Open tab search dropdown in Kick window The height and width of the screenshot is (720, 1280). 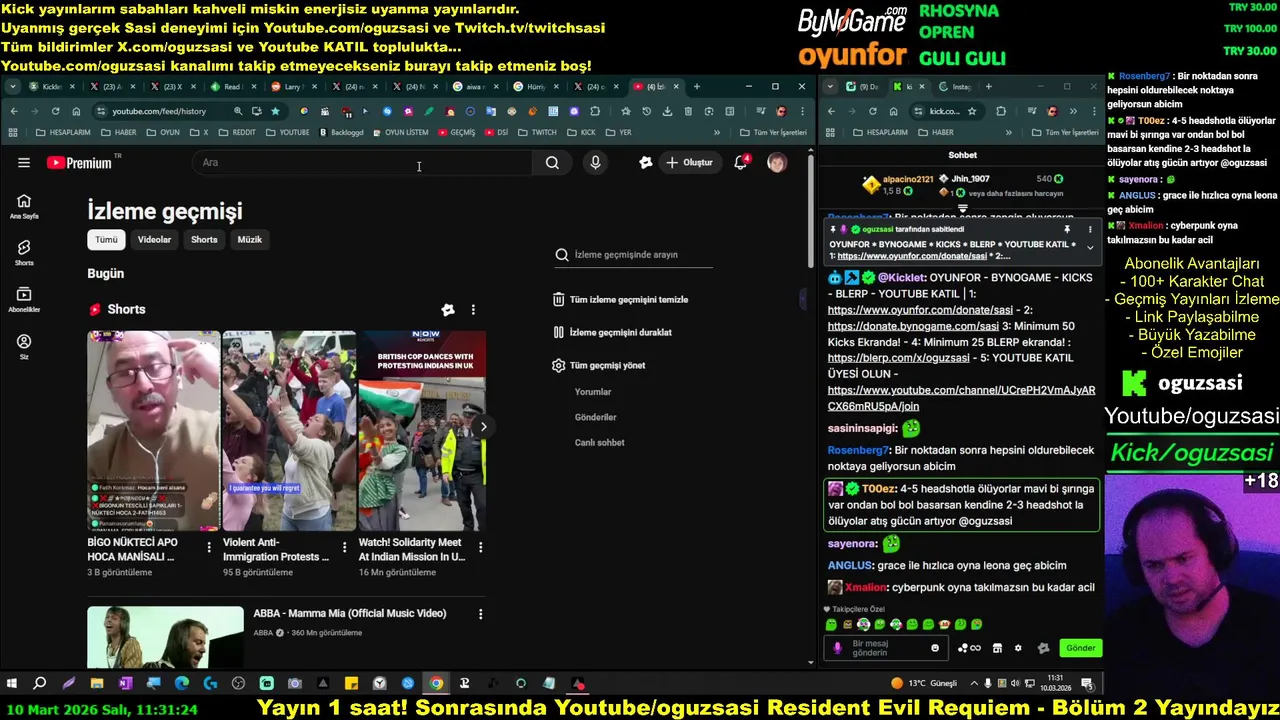832,87
